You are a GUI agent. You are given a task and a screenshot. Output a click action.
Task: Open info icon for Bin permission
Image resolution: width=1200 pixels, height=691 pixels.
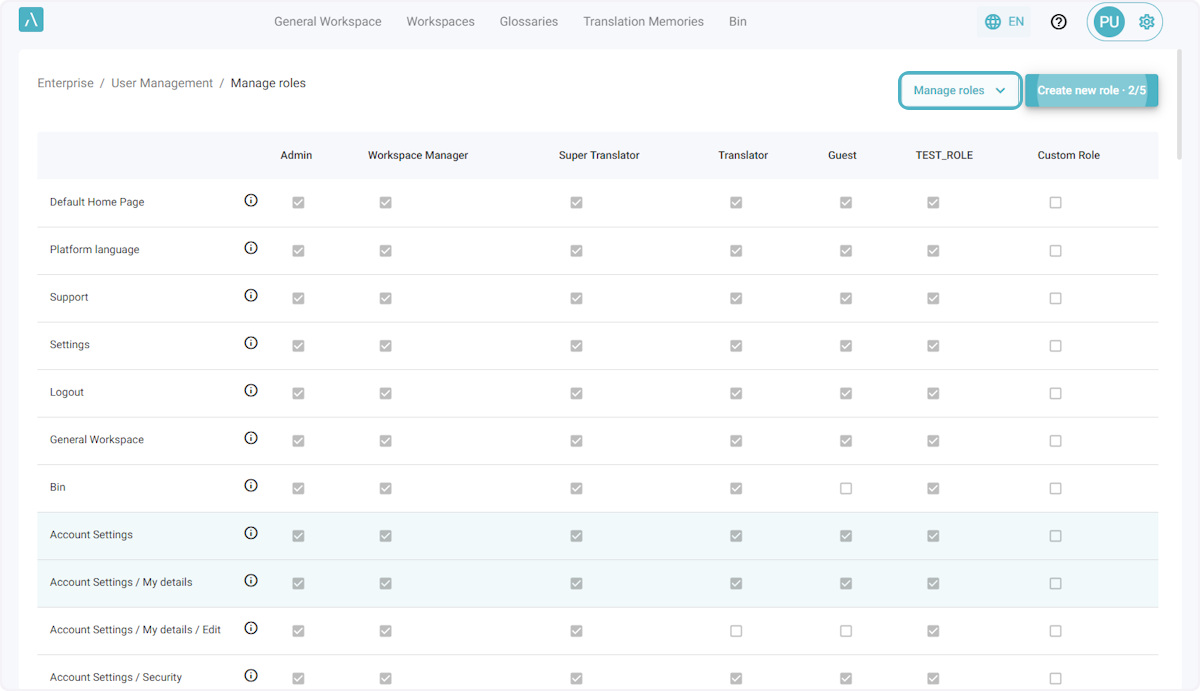point(251,486)
